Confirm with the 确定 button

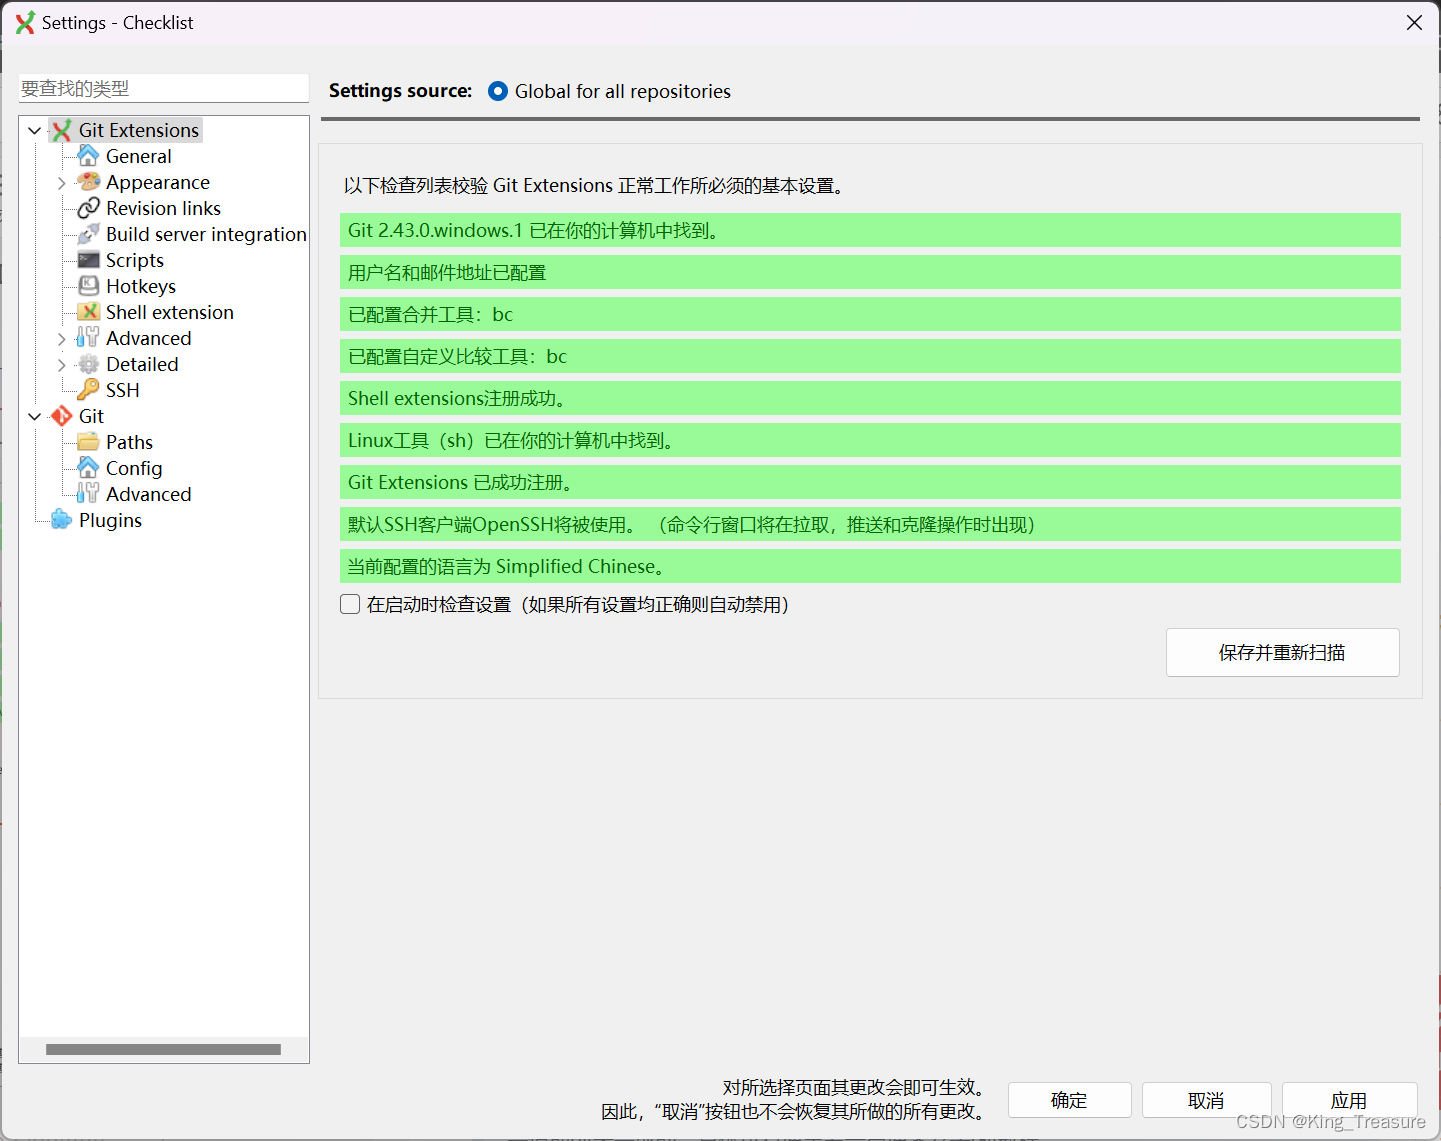pos(1069,1100)
